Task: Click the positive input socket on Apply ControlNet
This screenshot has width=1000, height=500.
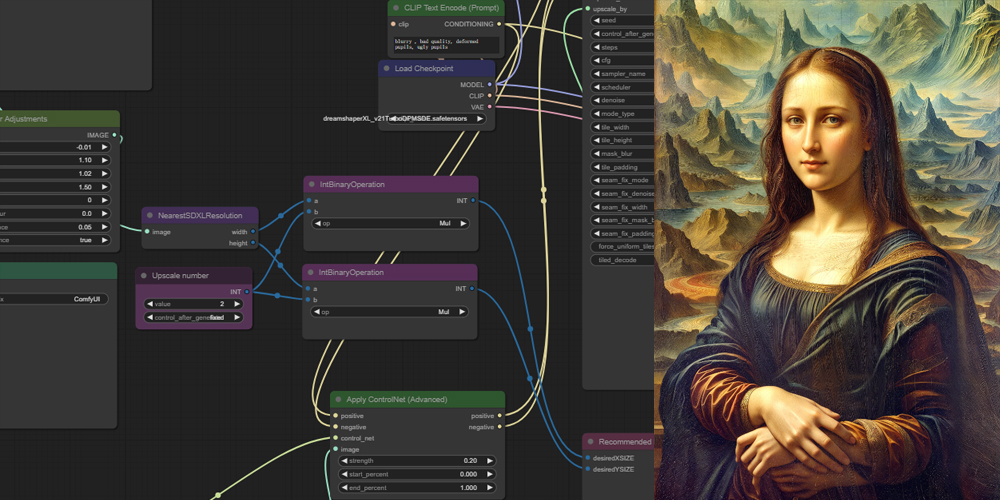Action: coord(335,416)
